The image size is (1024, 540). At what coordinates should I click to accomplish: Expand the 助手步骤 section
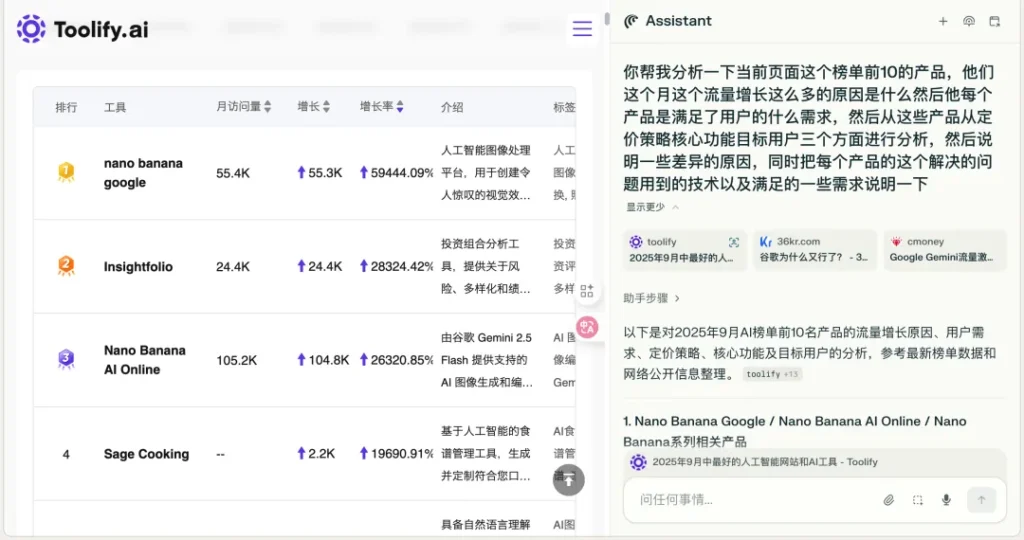(652, 298)
